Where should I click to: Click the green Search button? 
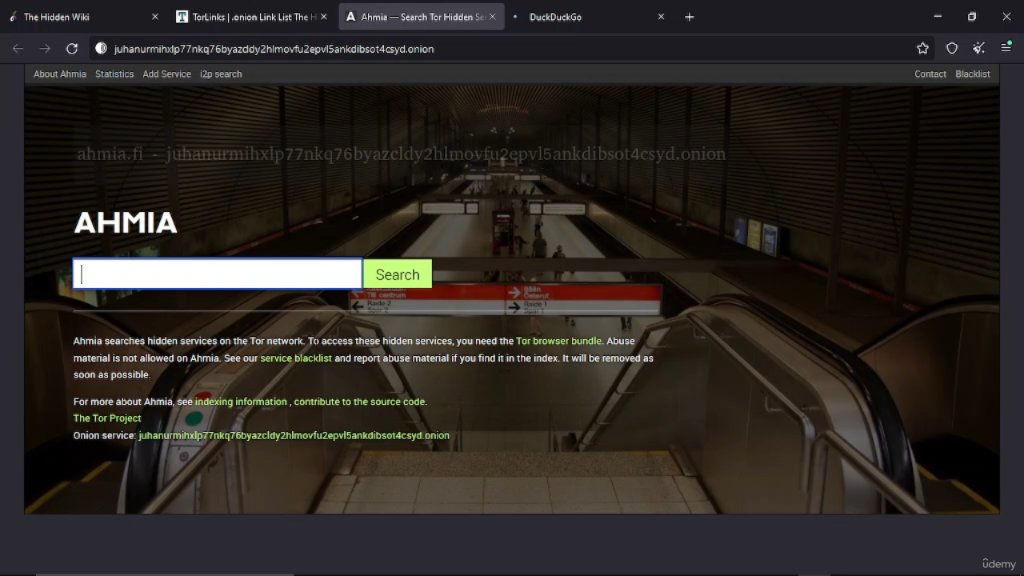point(398,274)
